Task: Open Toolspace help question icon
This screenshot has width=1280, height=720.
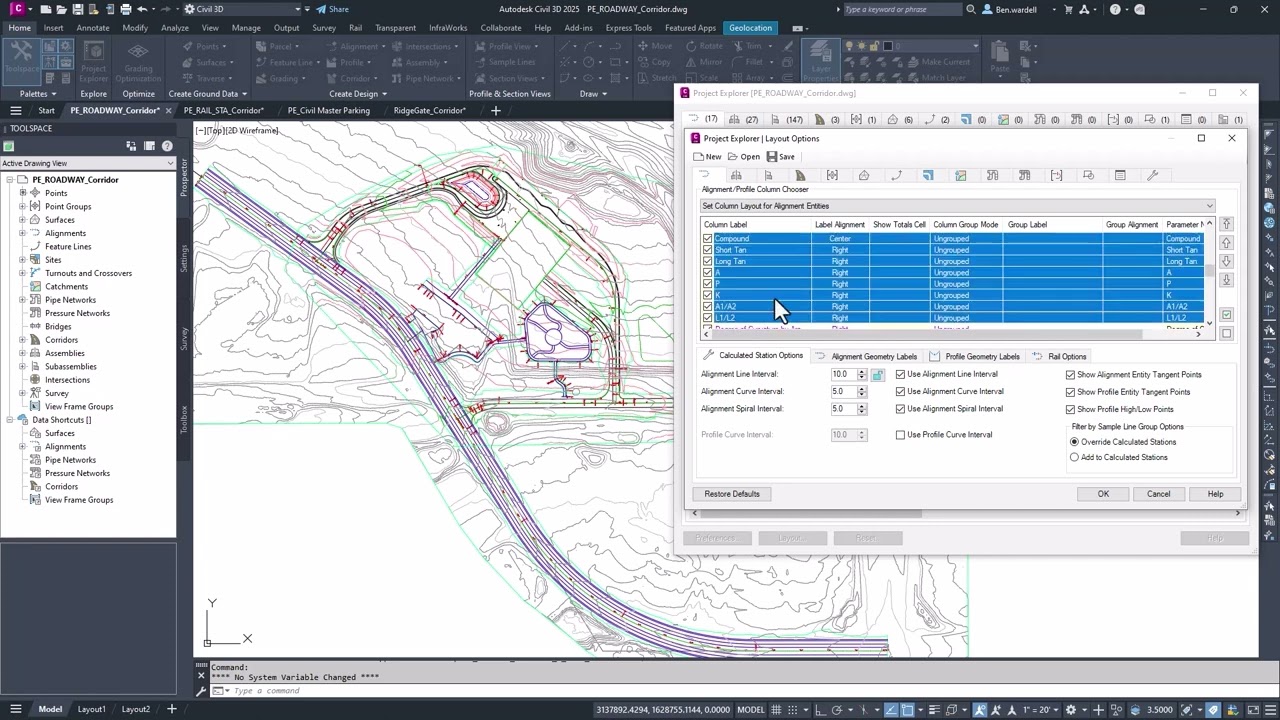Action: coord(167,146)
